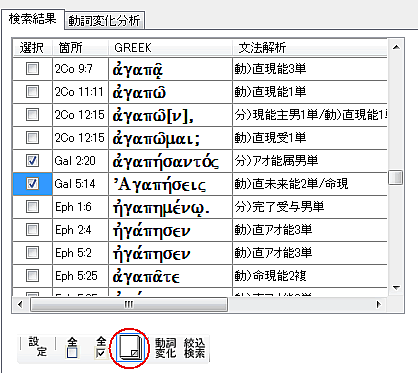Click the vertical scrollbar down arrow

point(396,288)
